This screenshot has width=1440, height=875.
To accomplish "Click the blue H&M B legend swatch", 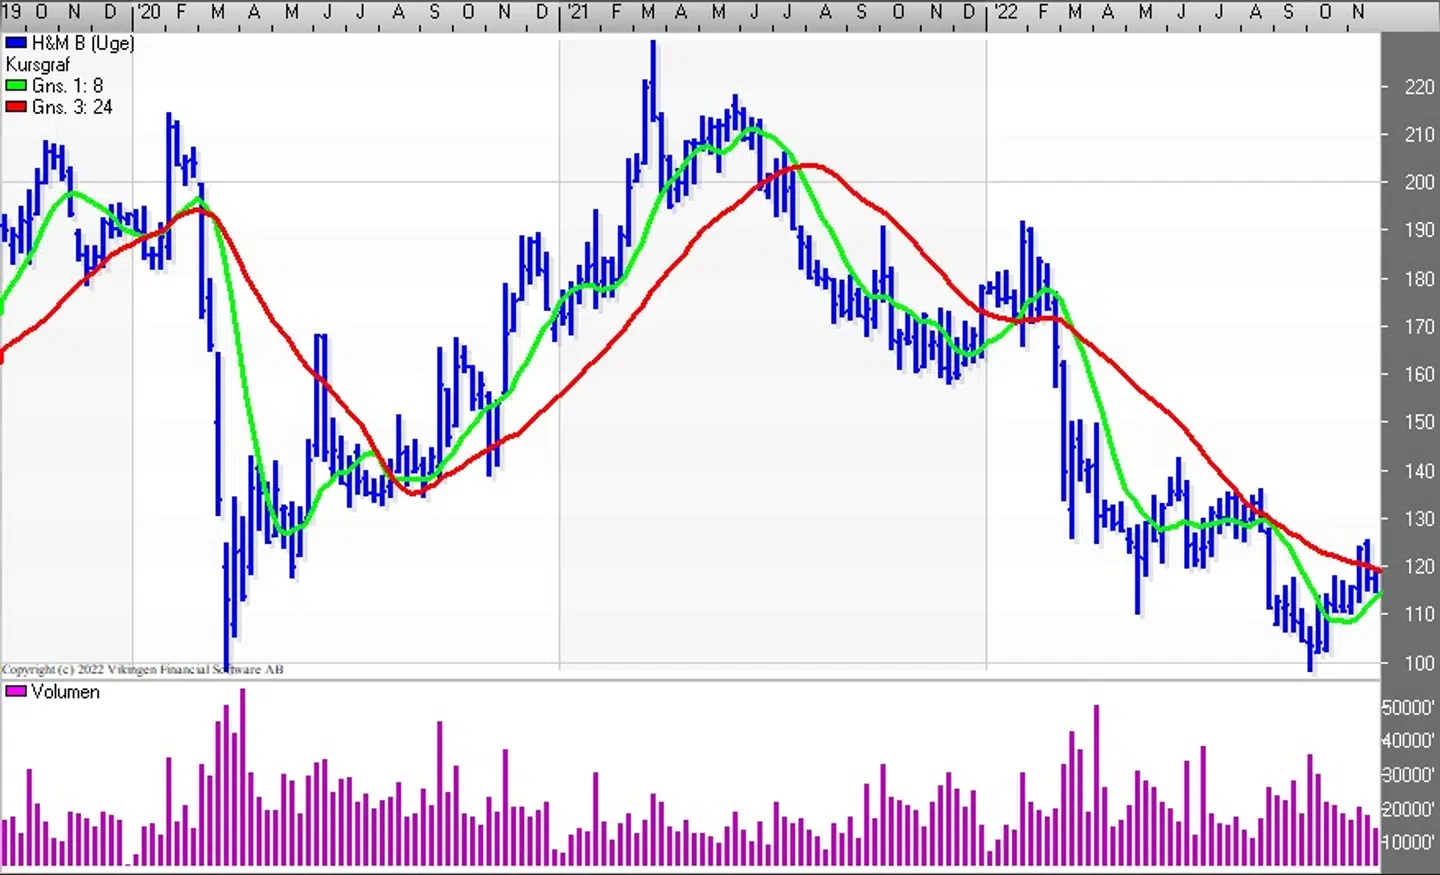I will [16, 43].
